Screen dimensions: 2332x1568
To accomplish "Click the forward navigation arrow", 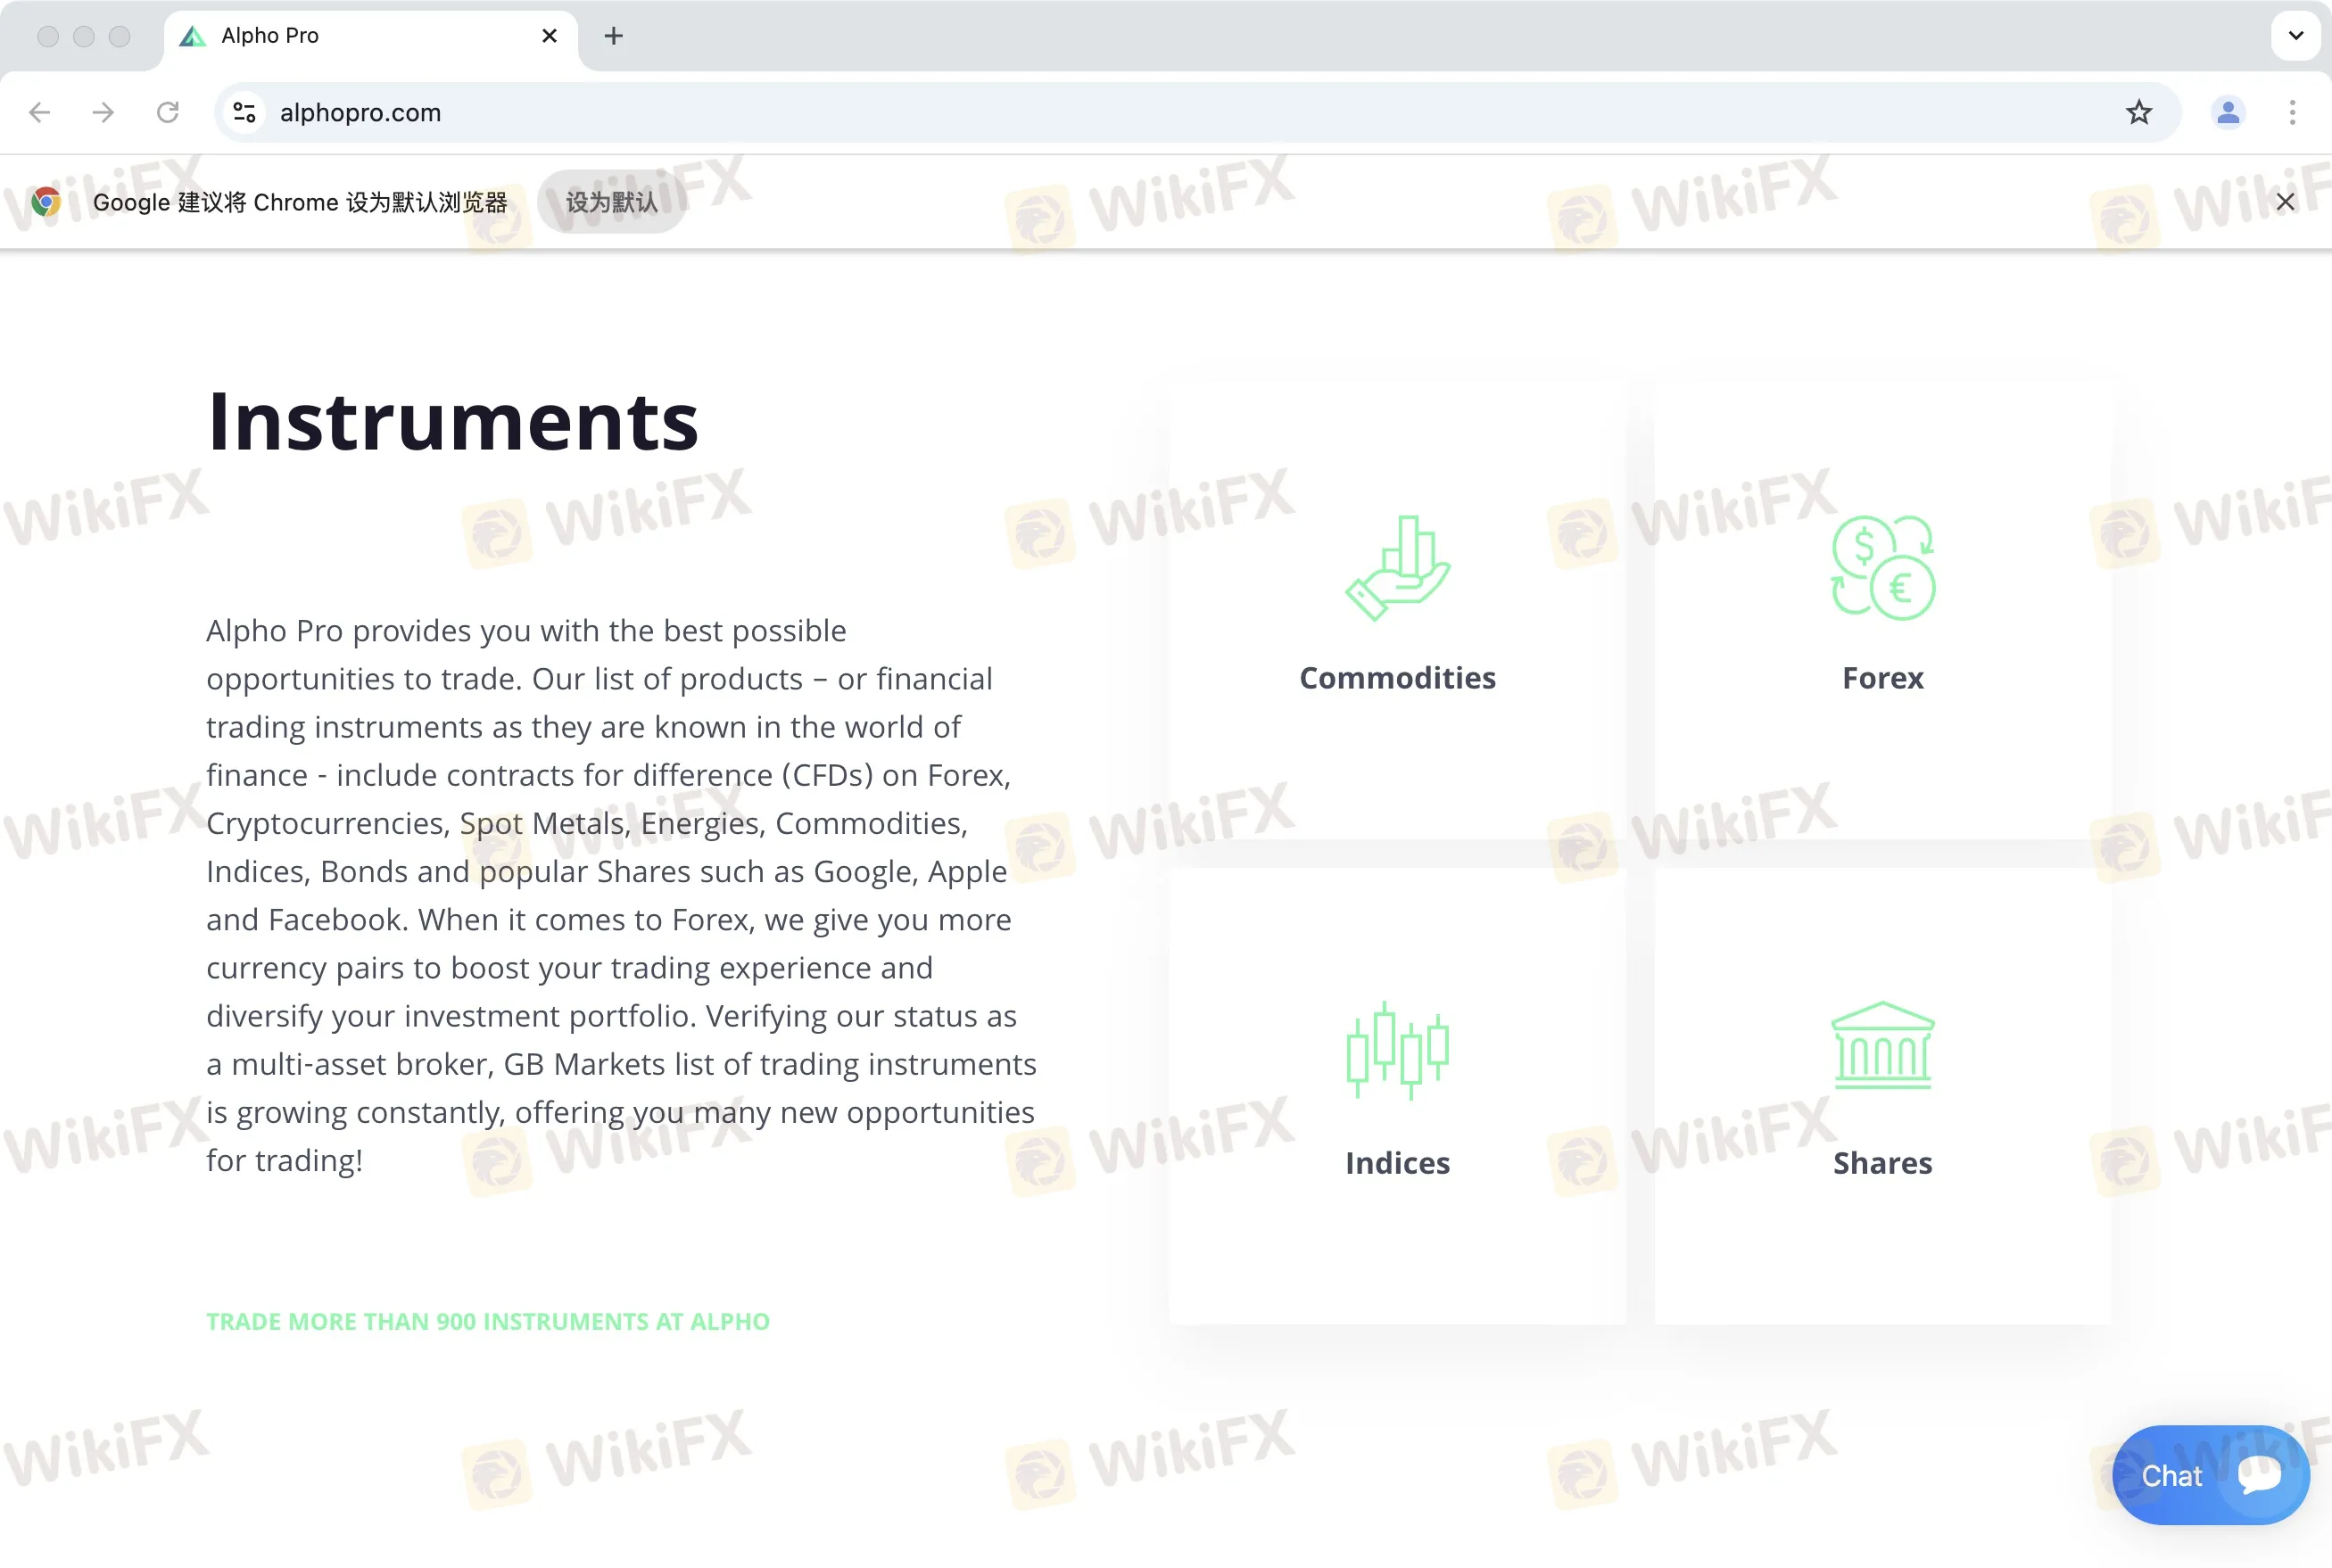I will coord(103,112).
